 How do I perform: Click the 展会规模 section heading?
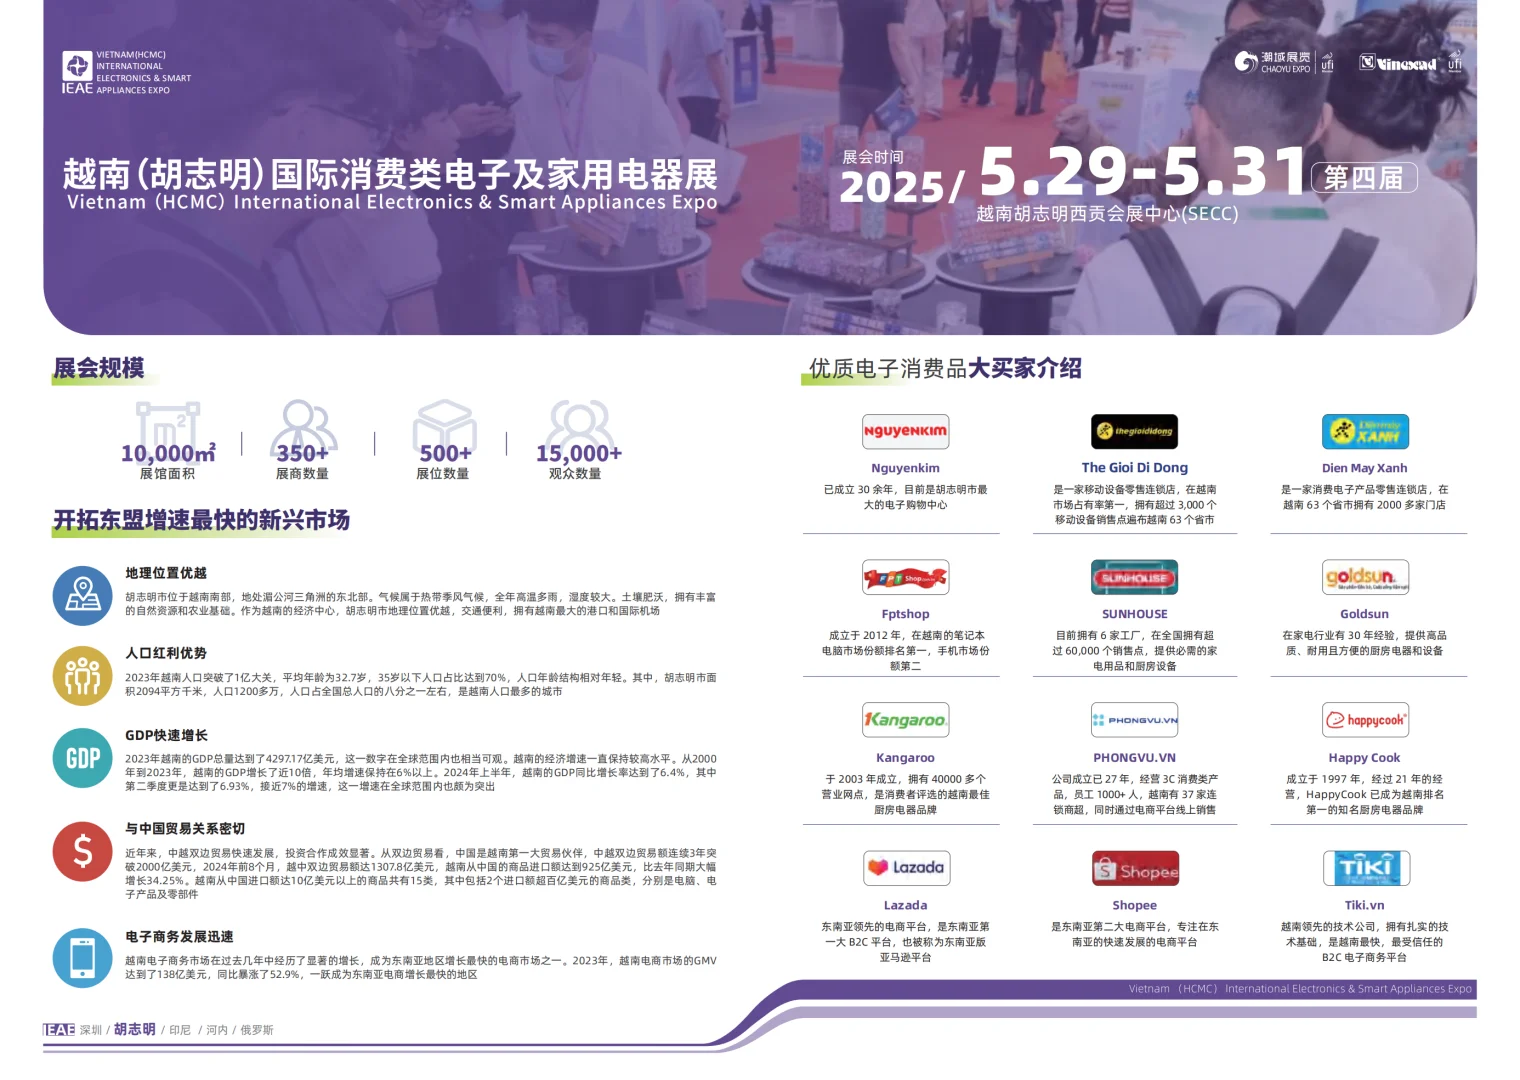[98, 368]
